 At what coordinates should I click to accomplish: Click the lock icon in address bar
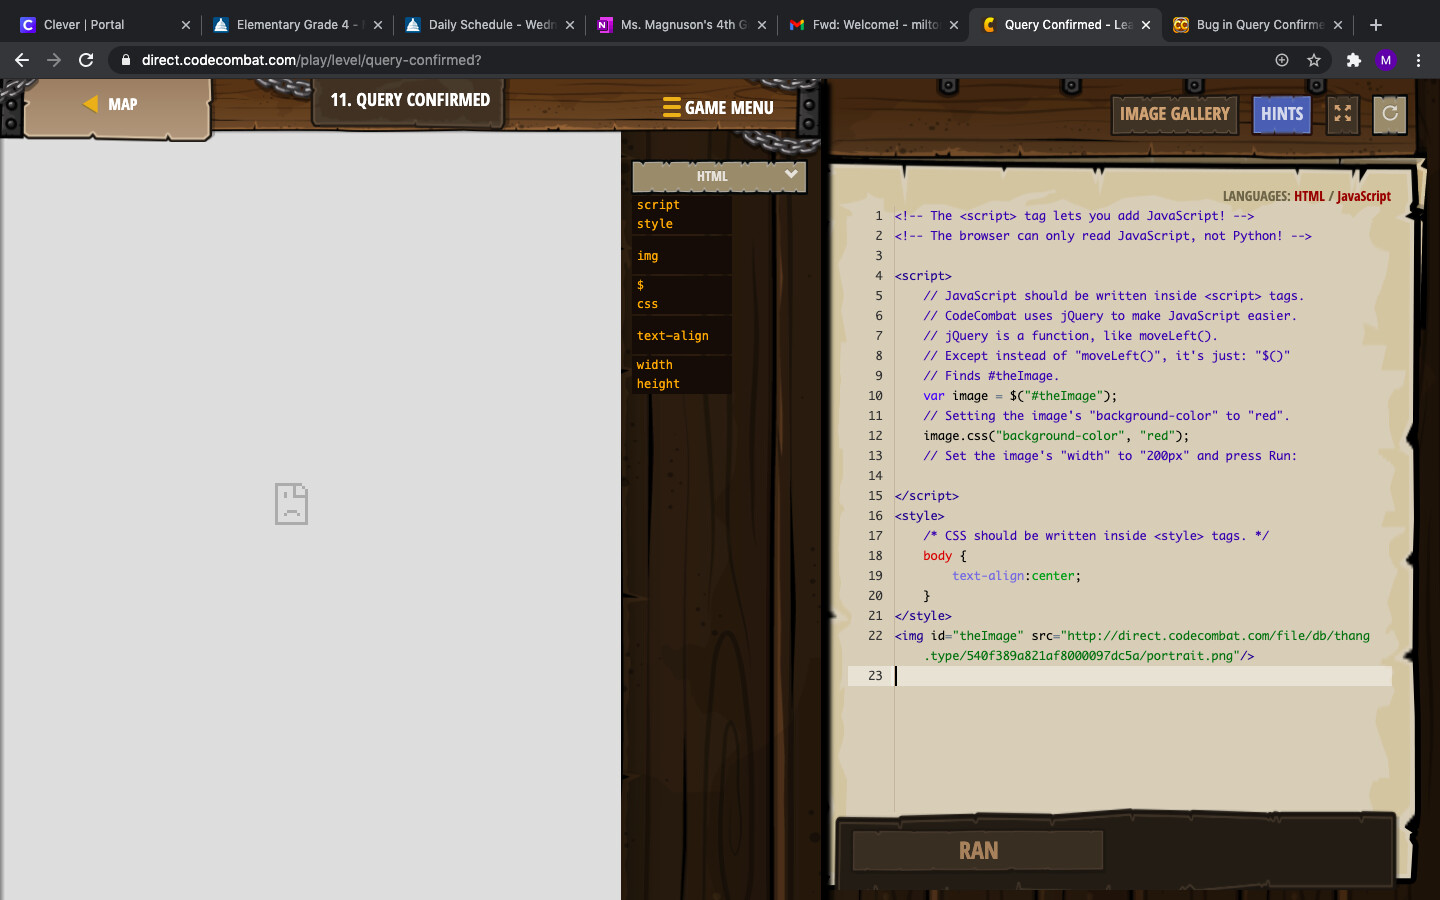[125, 60]
